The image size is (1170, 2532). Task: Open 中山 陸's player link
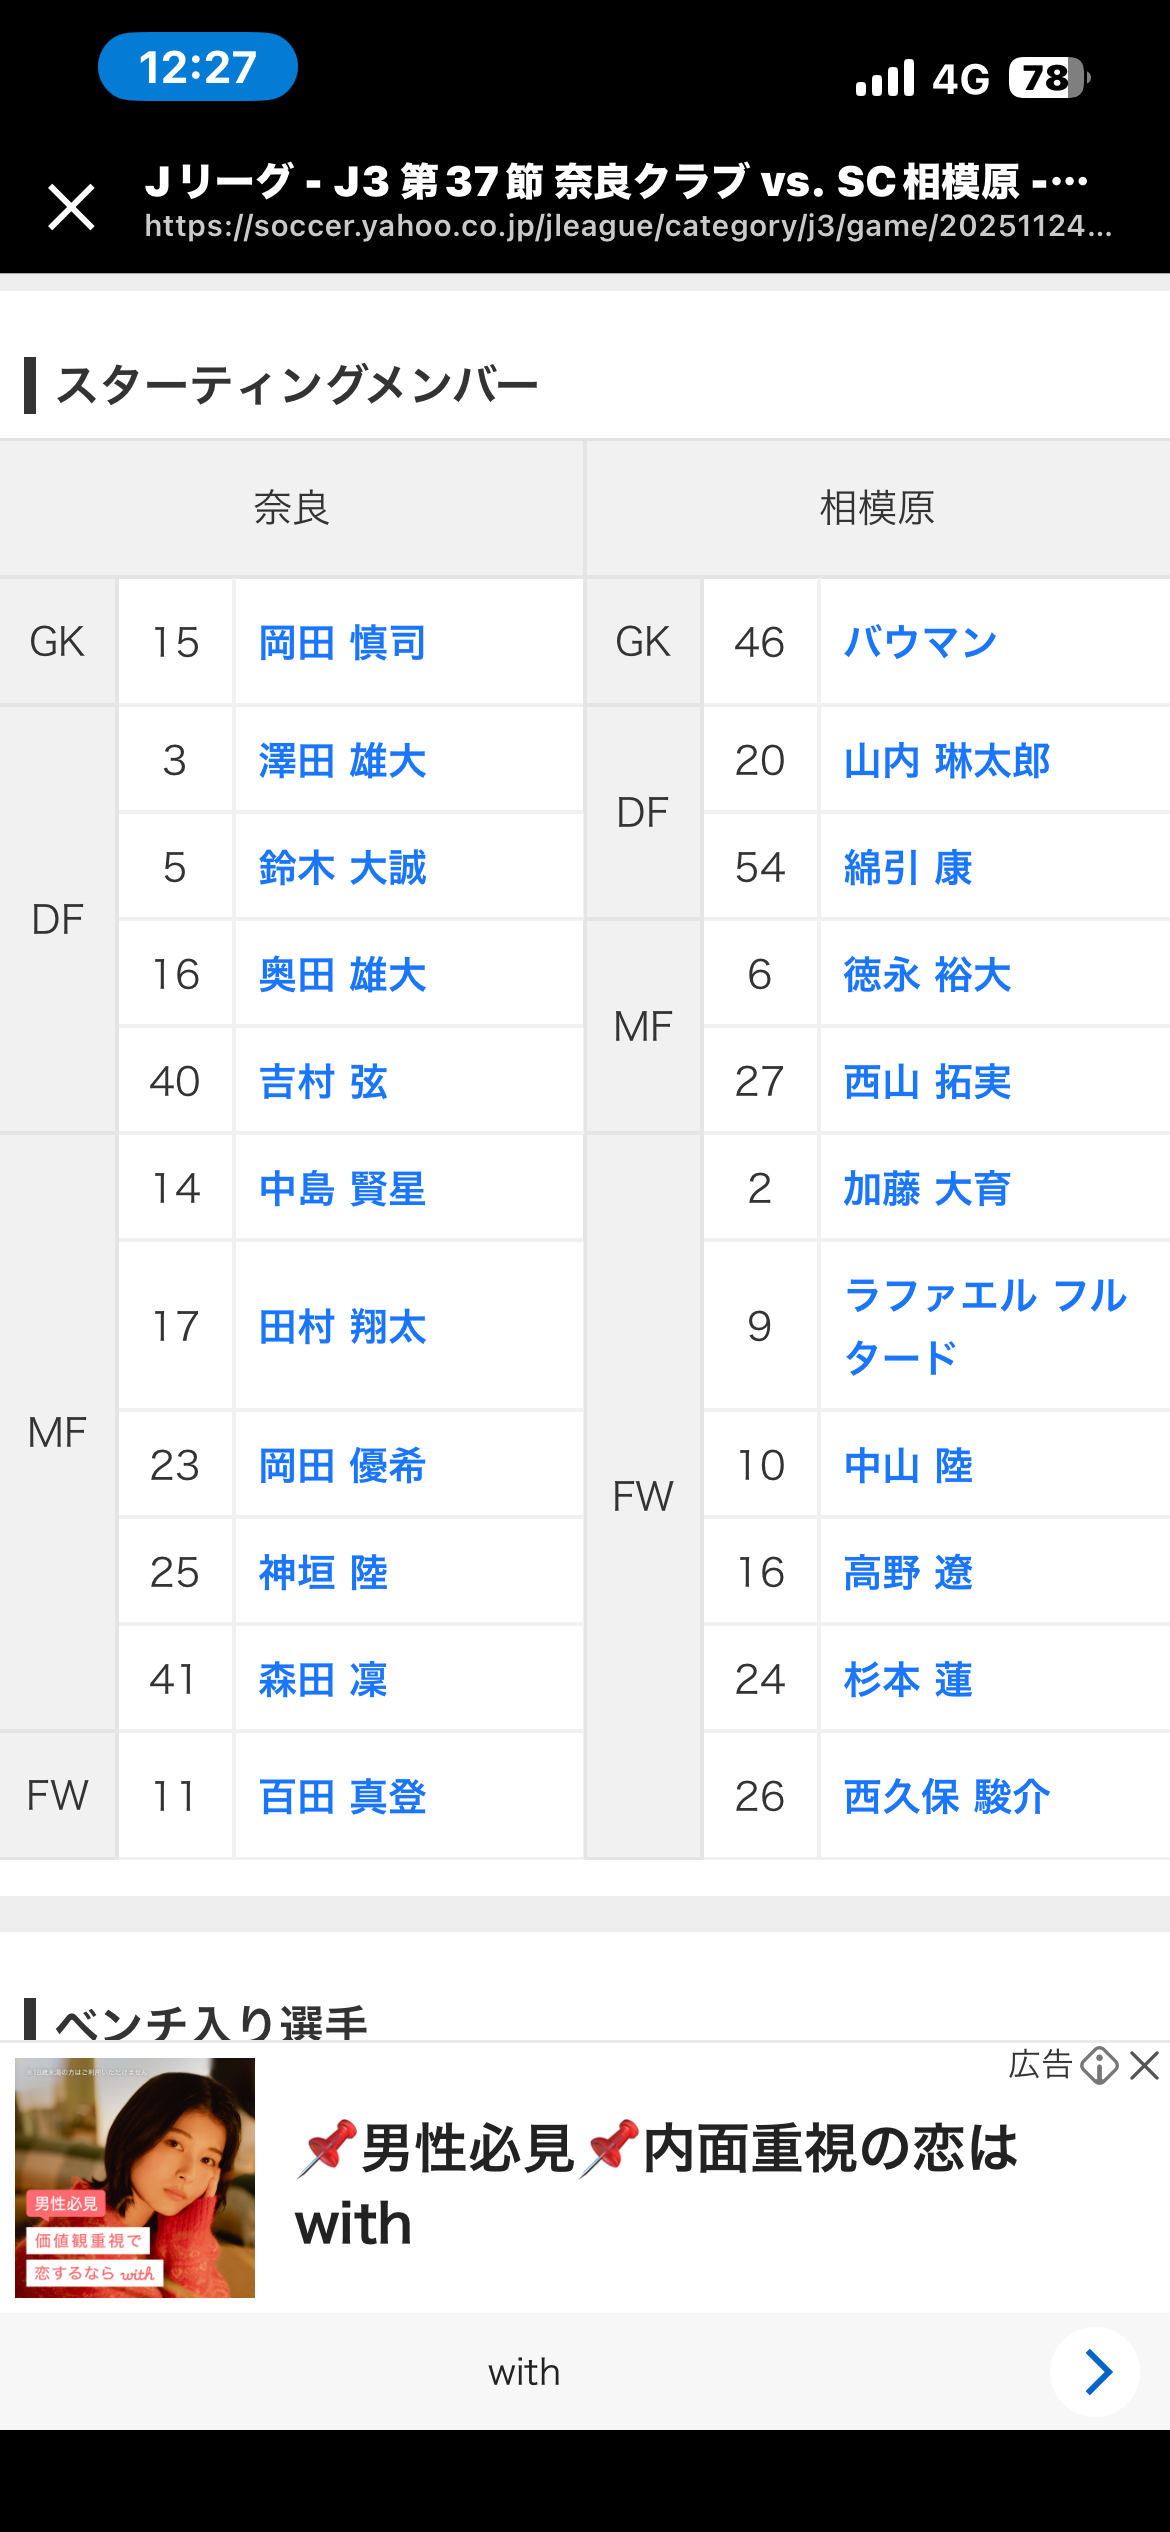point(908,1466)
